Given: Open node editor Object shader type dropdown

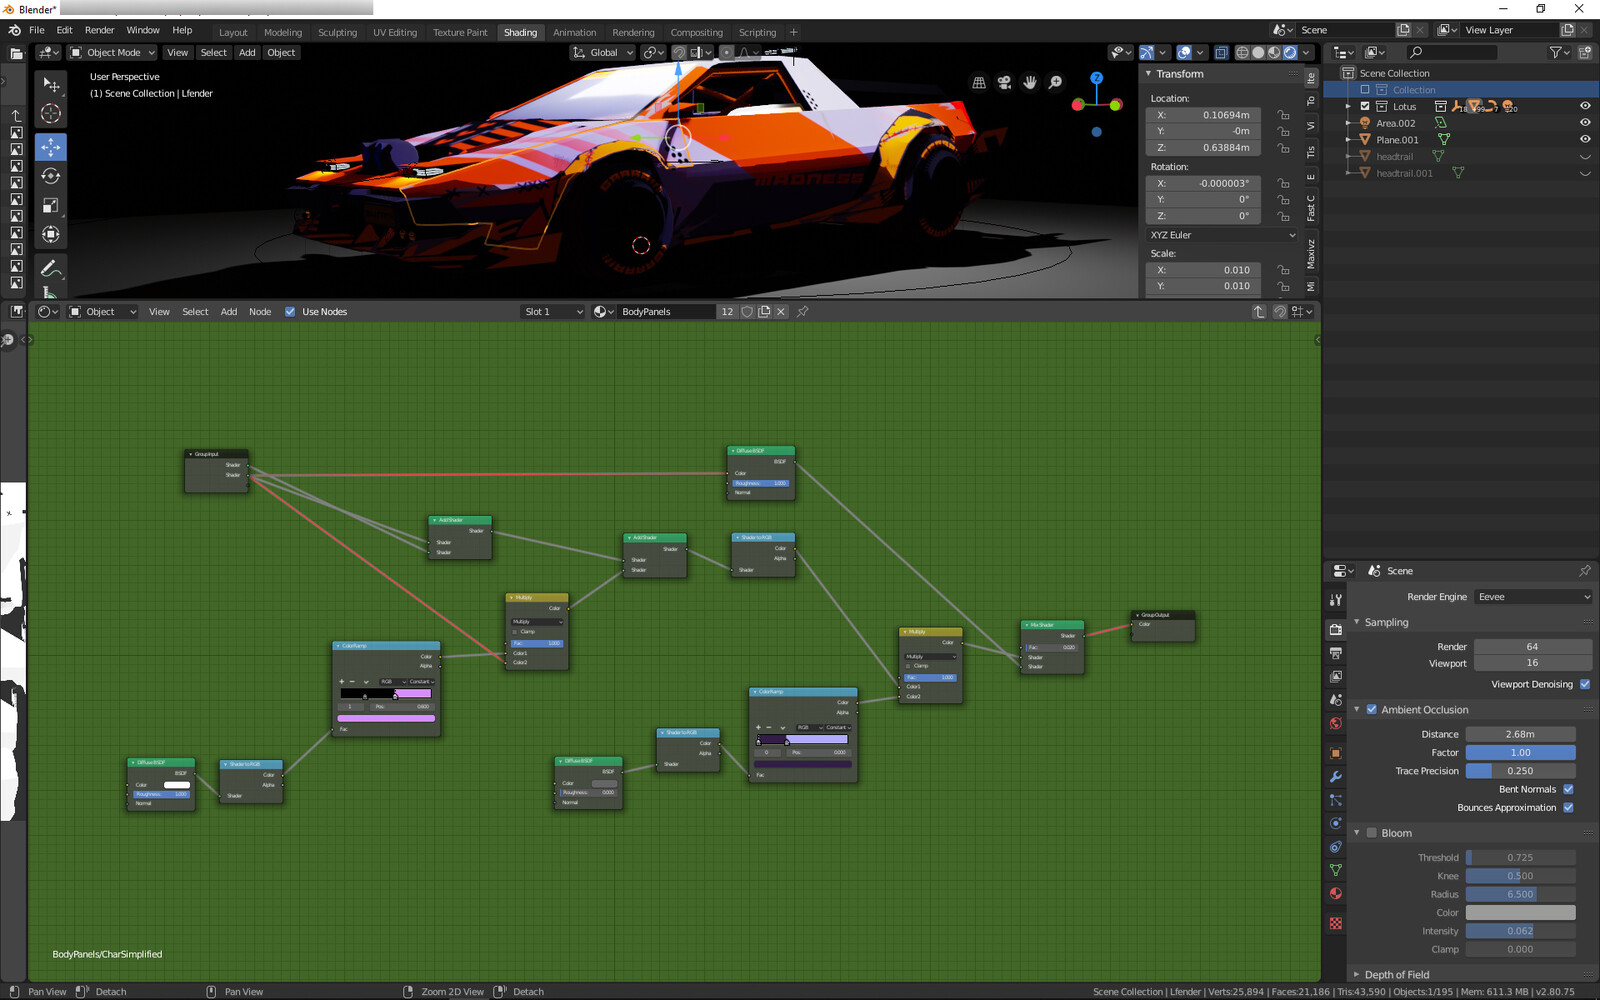Looking at the screenshot, I should pos(101,312).
